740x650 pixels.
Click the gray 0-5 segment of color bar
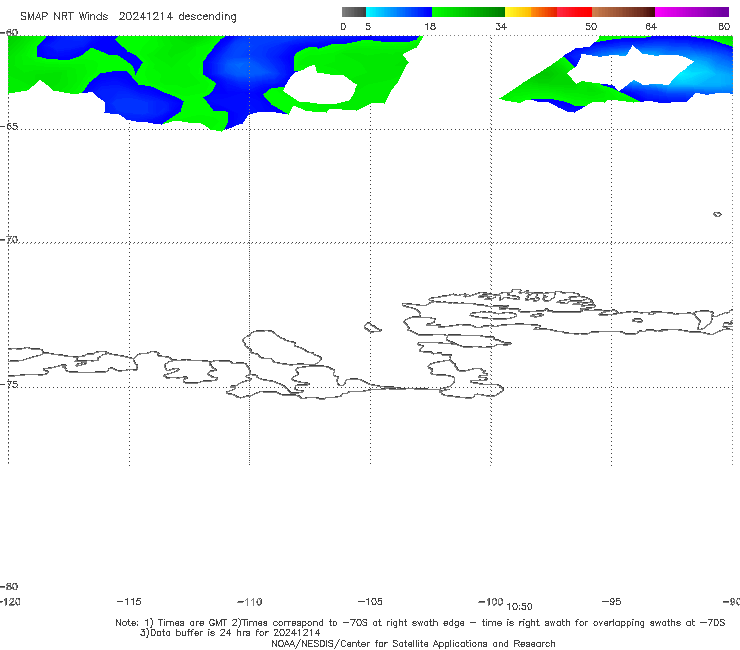coord(353,12)
